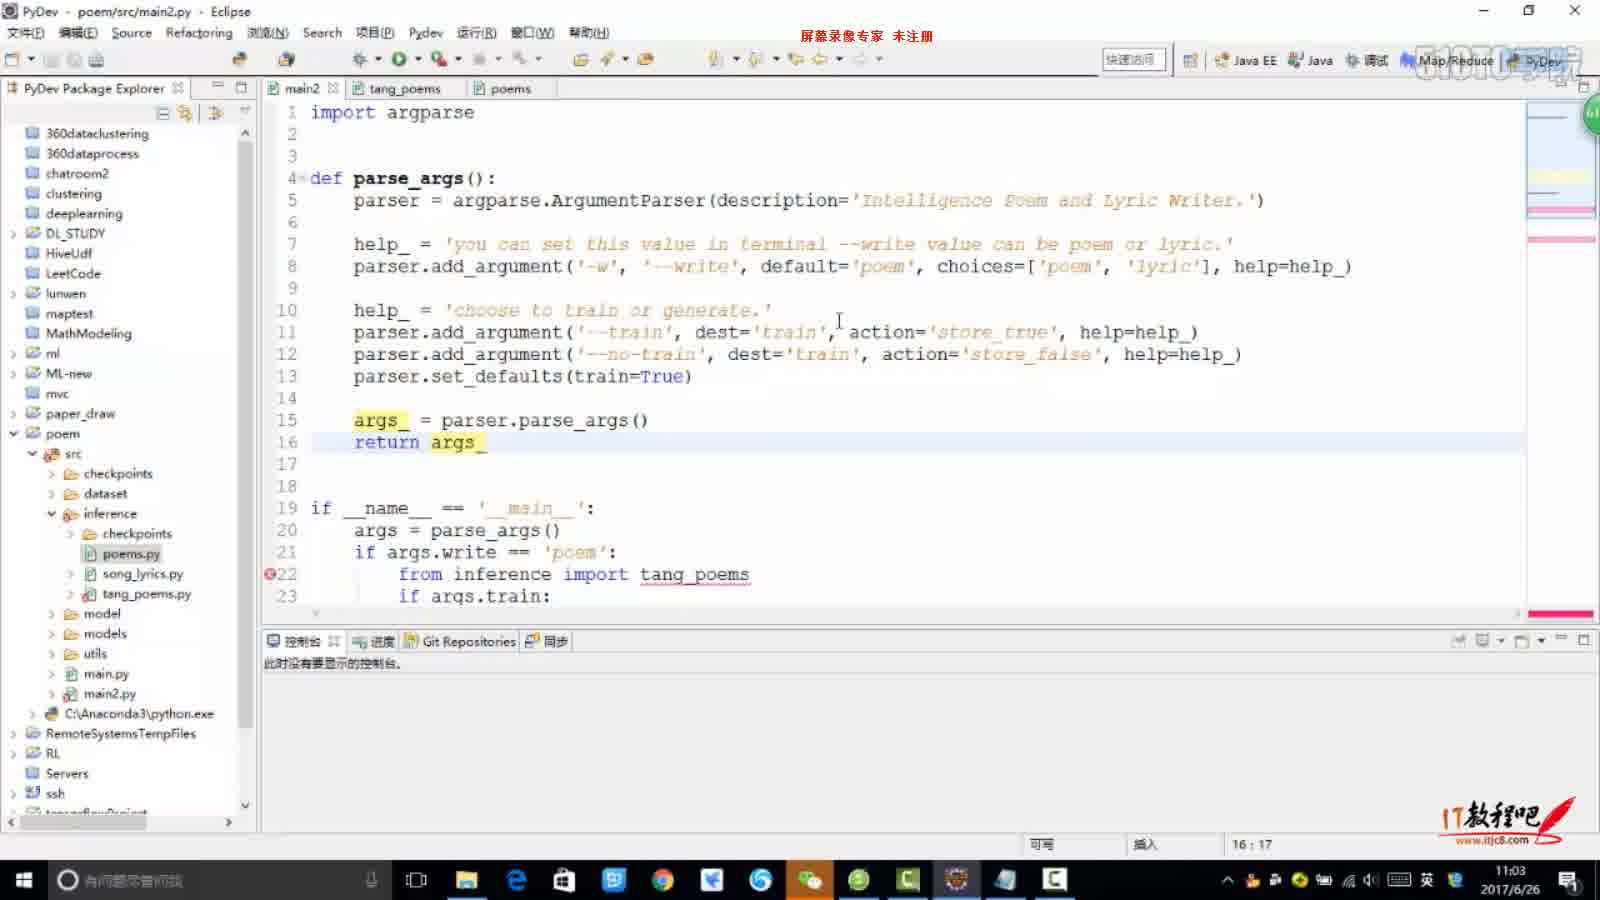Open the Refactoring menu

click(x=199, y=33)
